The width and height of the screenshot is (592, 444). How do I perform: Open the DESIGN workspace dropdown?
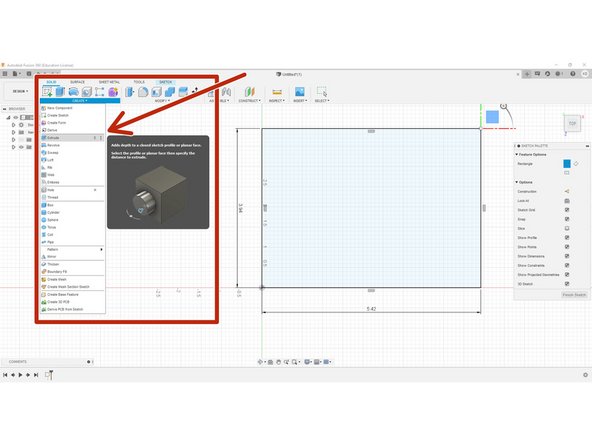(20, 91)
